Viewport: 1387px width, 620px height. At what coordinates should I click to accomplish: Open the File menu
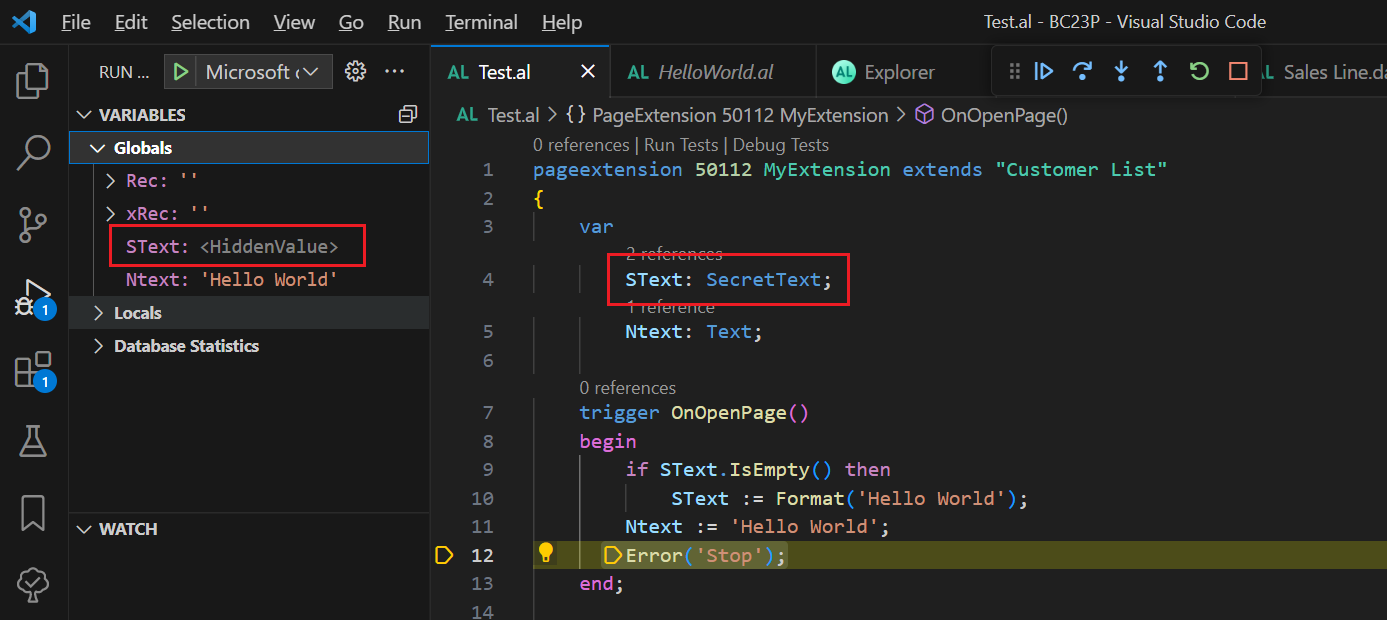click(76, 22)
